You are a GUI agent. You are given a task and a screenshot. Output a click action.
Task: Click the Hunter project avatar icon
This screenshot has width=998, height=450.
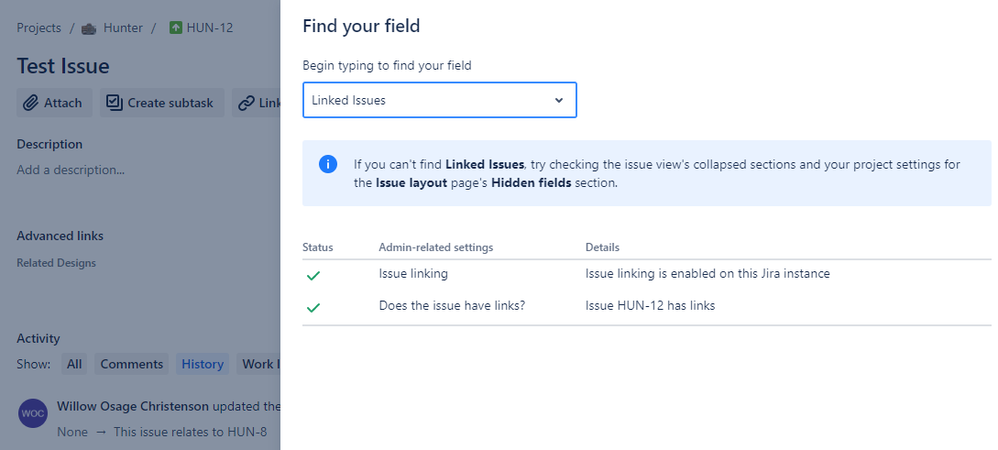89,29
